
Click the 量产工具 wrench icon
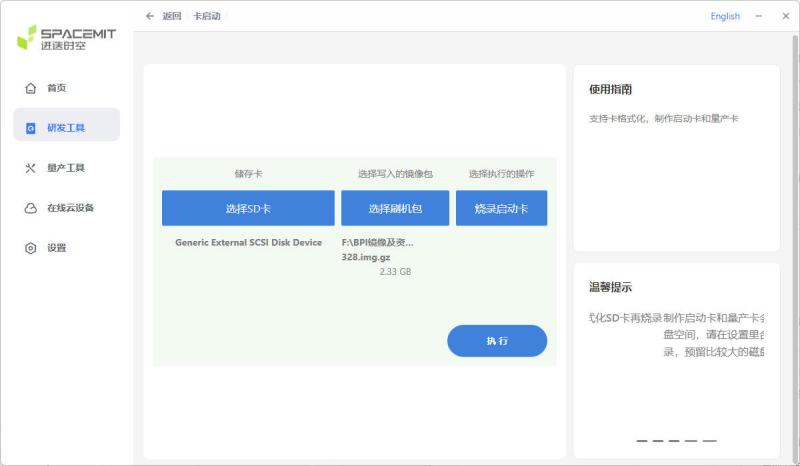[31, 168]
